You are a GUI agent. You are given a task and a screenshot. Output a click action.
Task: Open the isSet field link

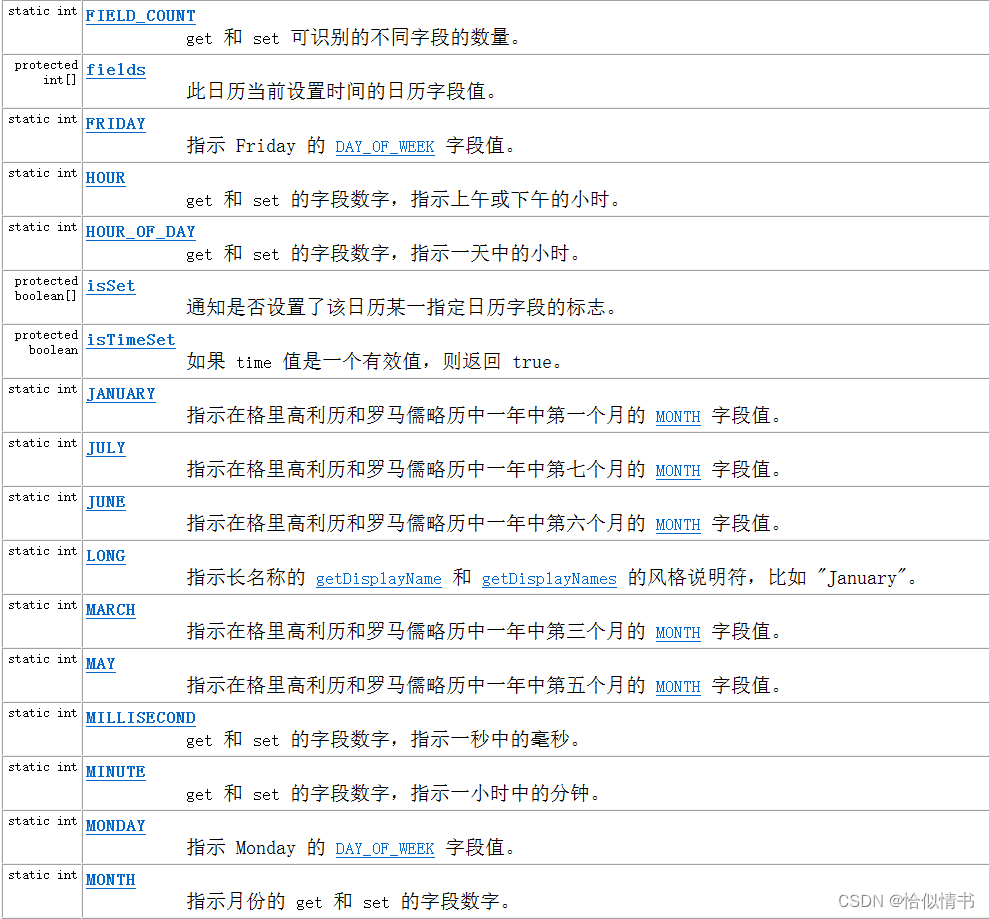click(x=110, y=285)
